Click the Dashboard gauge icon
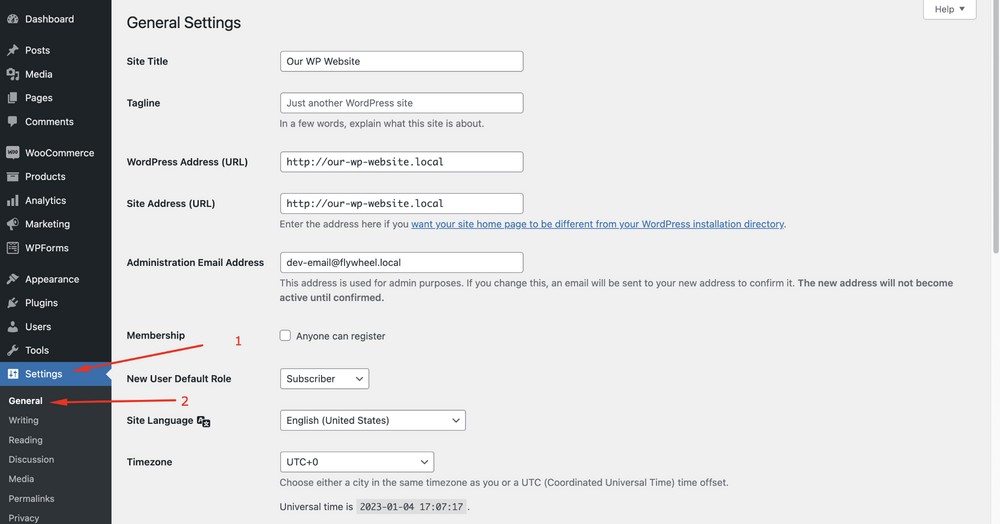 [x=12, y=19]
